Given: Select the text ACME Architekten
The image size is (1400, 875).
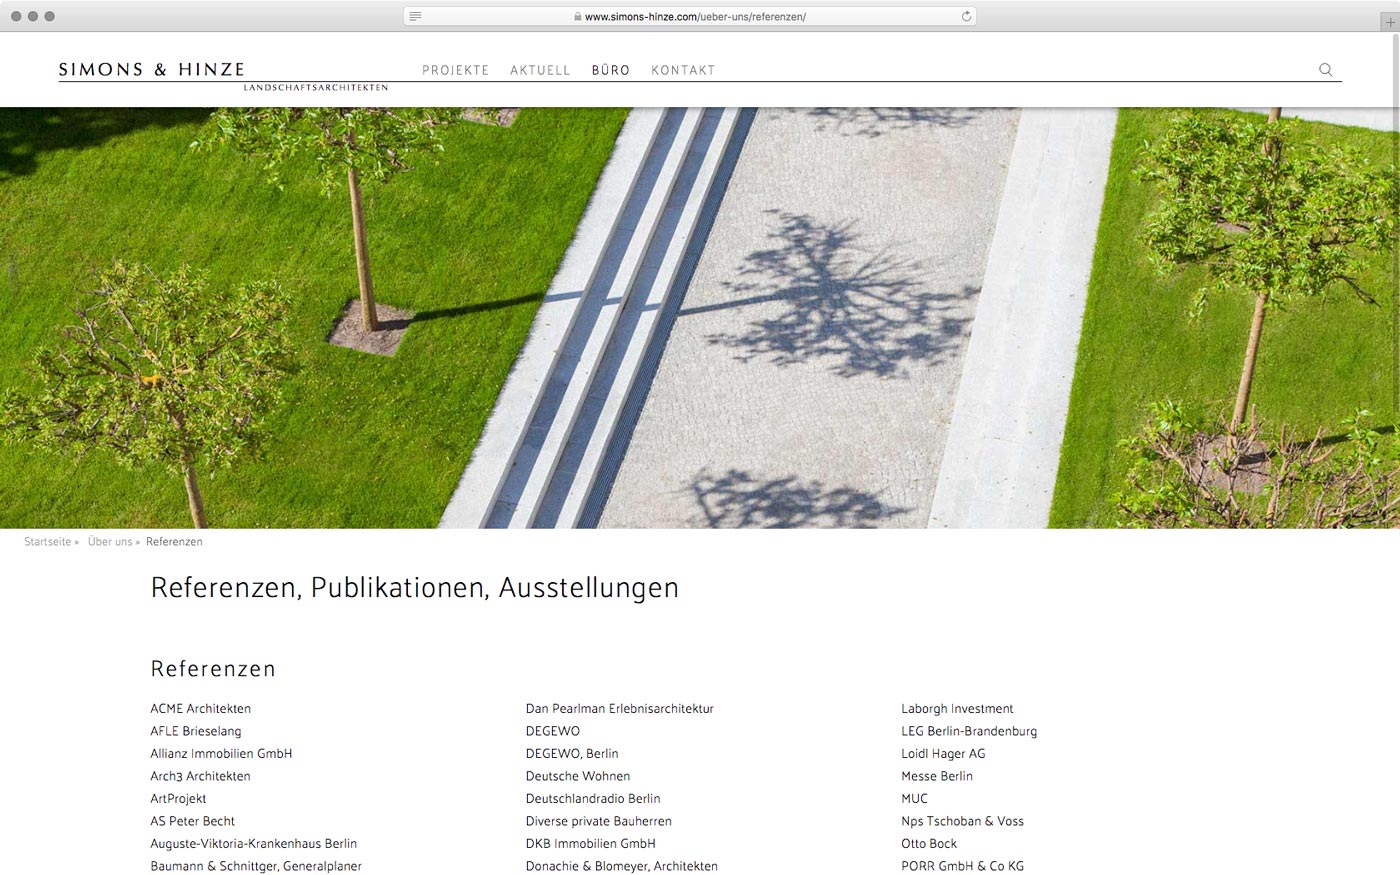Looking at the screenshot, I should [x=200, y=709].
